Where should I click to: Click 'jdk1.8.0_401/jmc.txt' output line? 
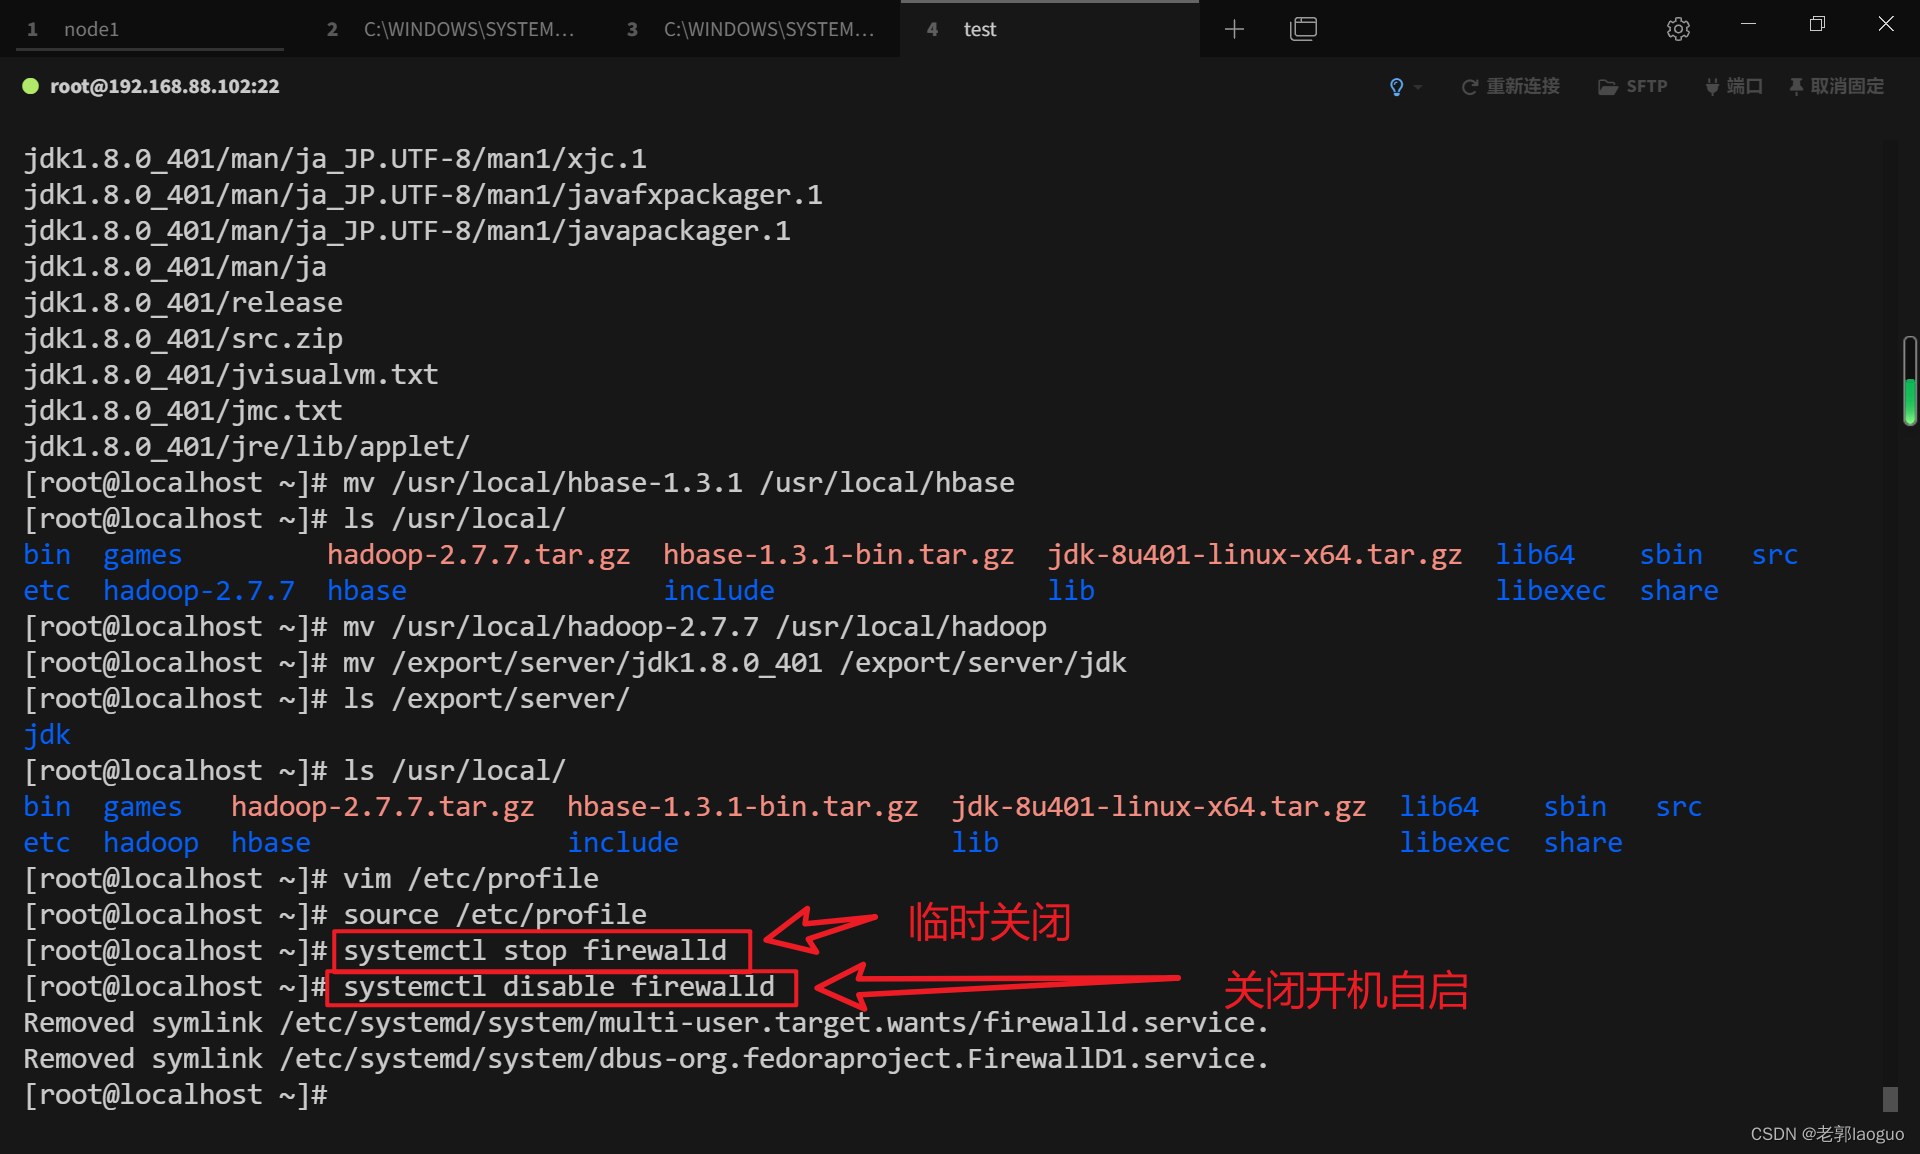(183, 410)
